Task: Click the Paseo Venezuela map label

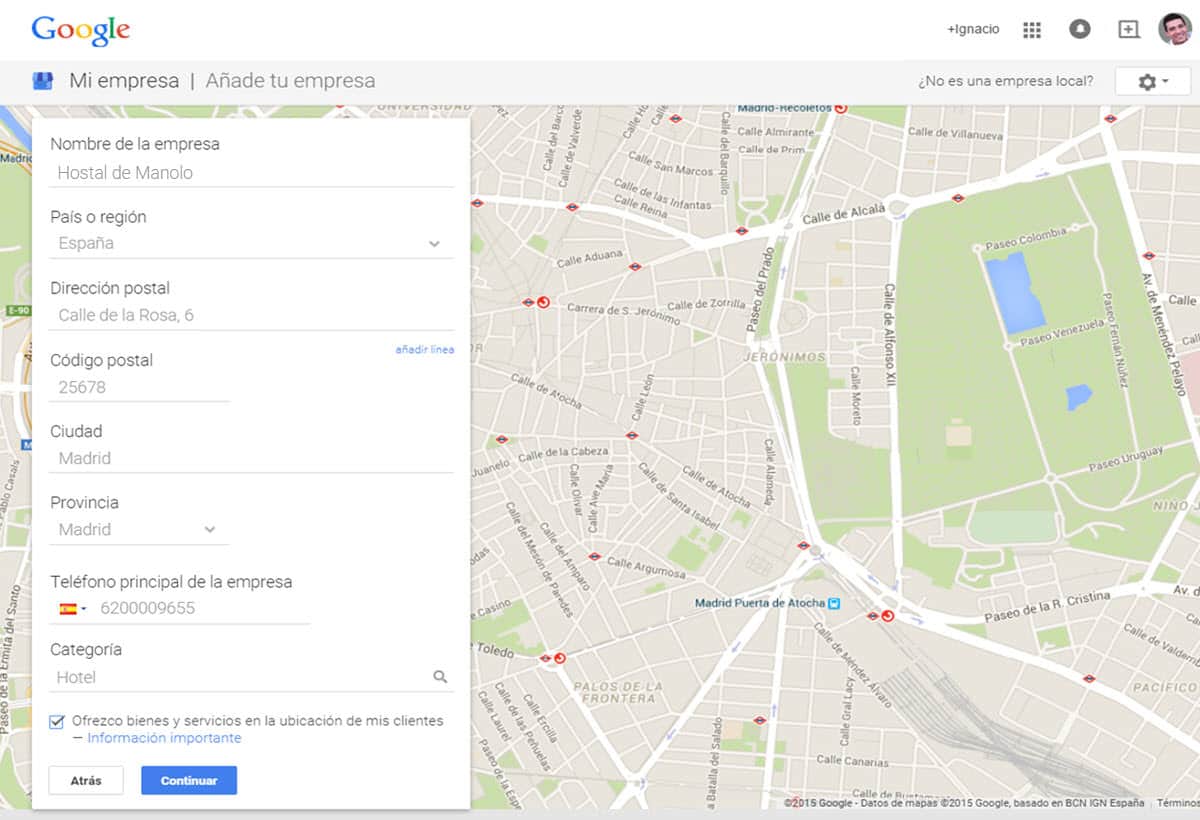Action: (1061, 335)
